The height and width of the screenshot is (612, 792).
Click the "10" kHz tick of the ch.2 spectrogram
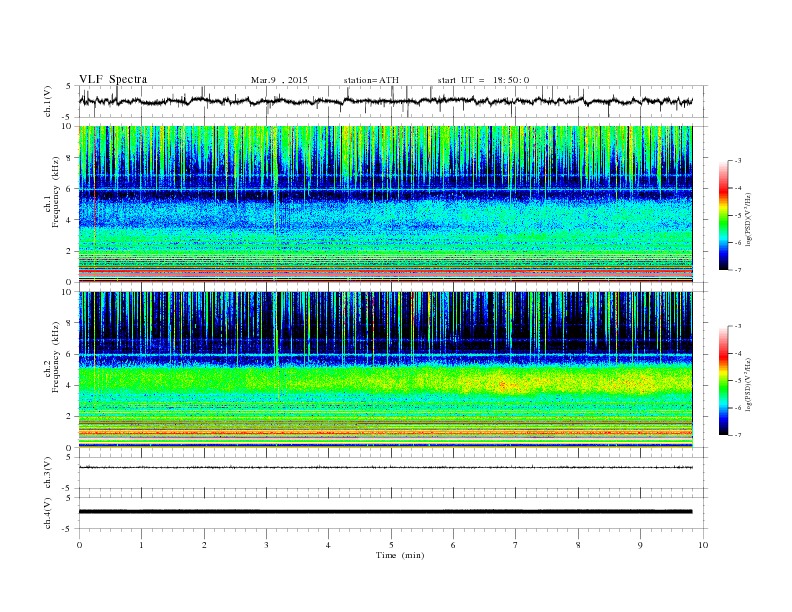[67, 292]
